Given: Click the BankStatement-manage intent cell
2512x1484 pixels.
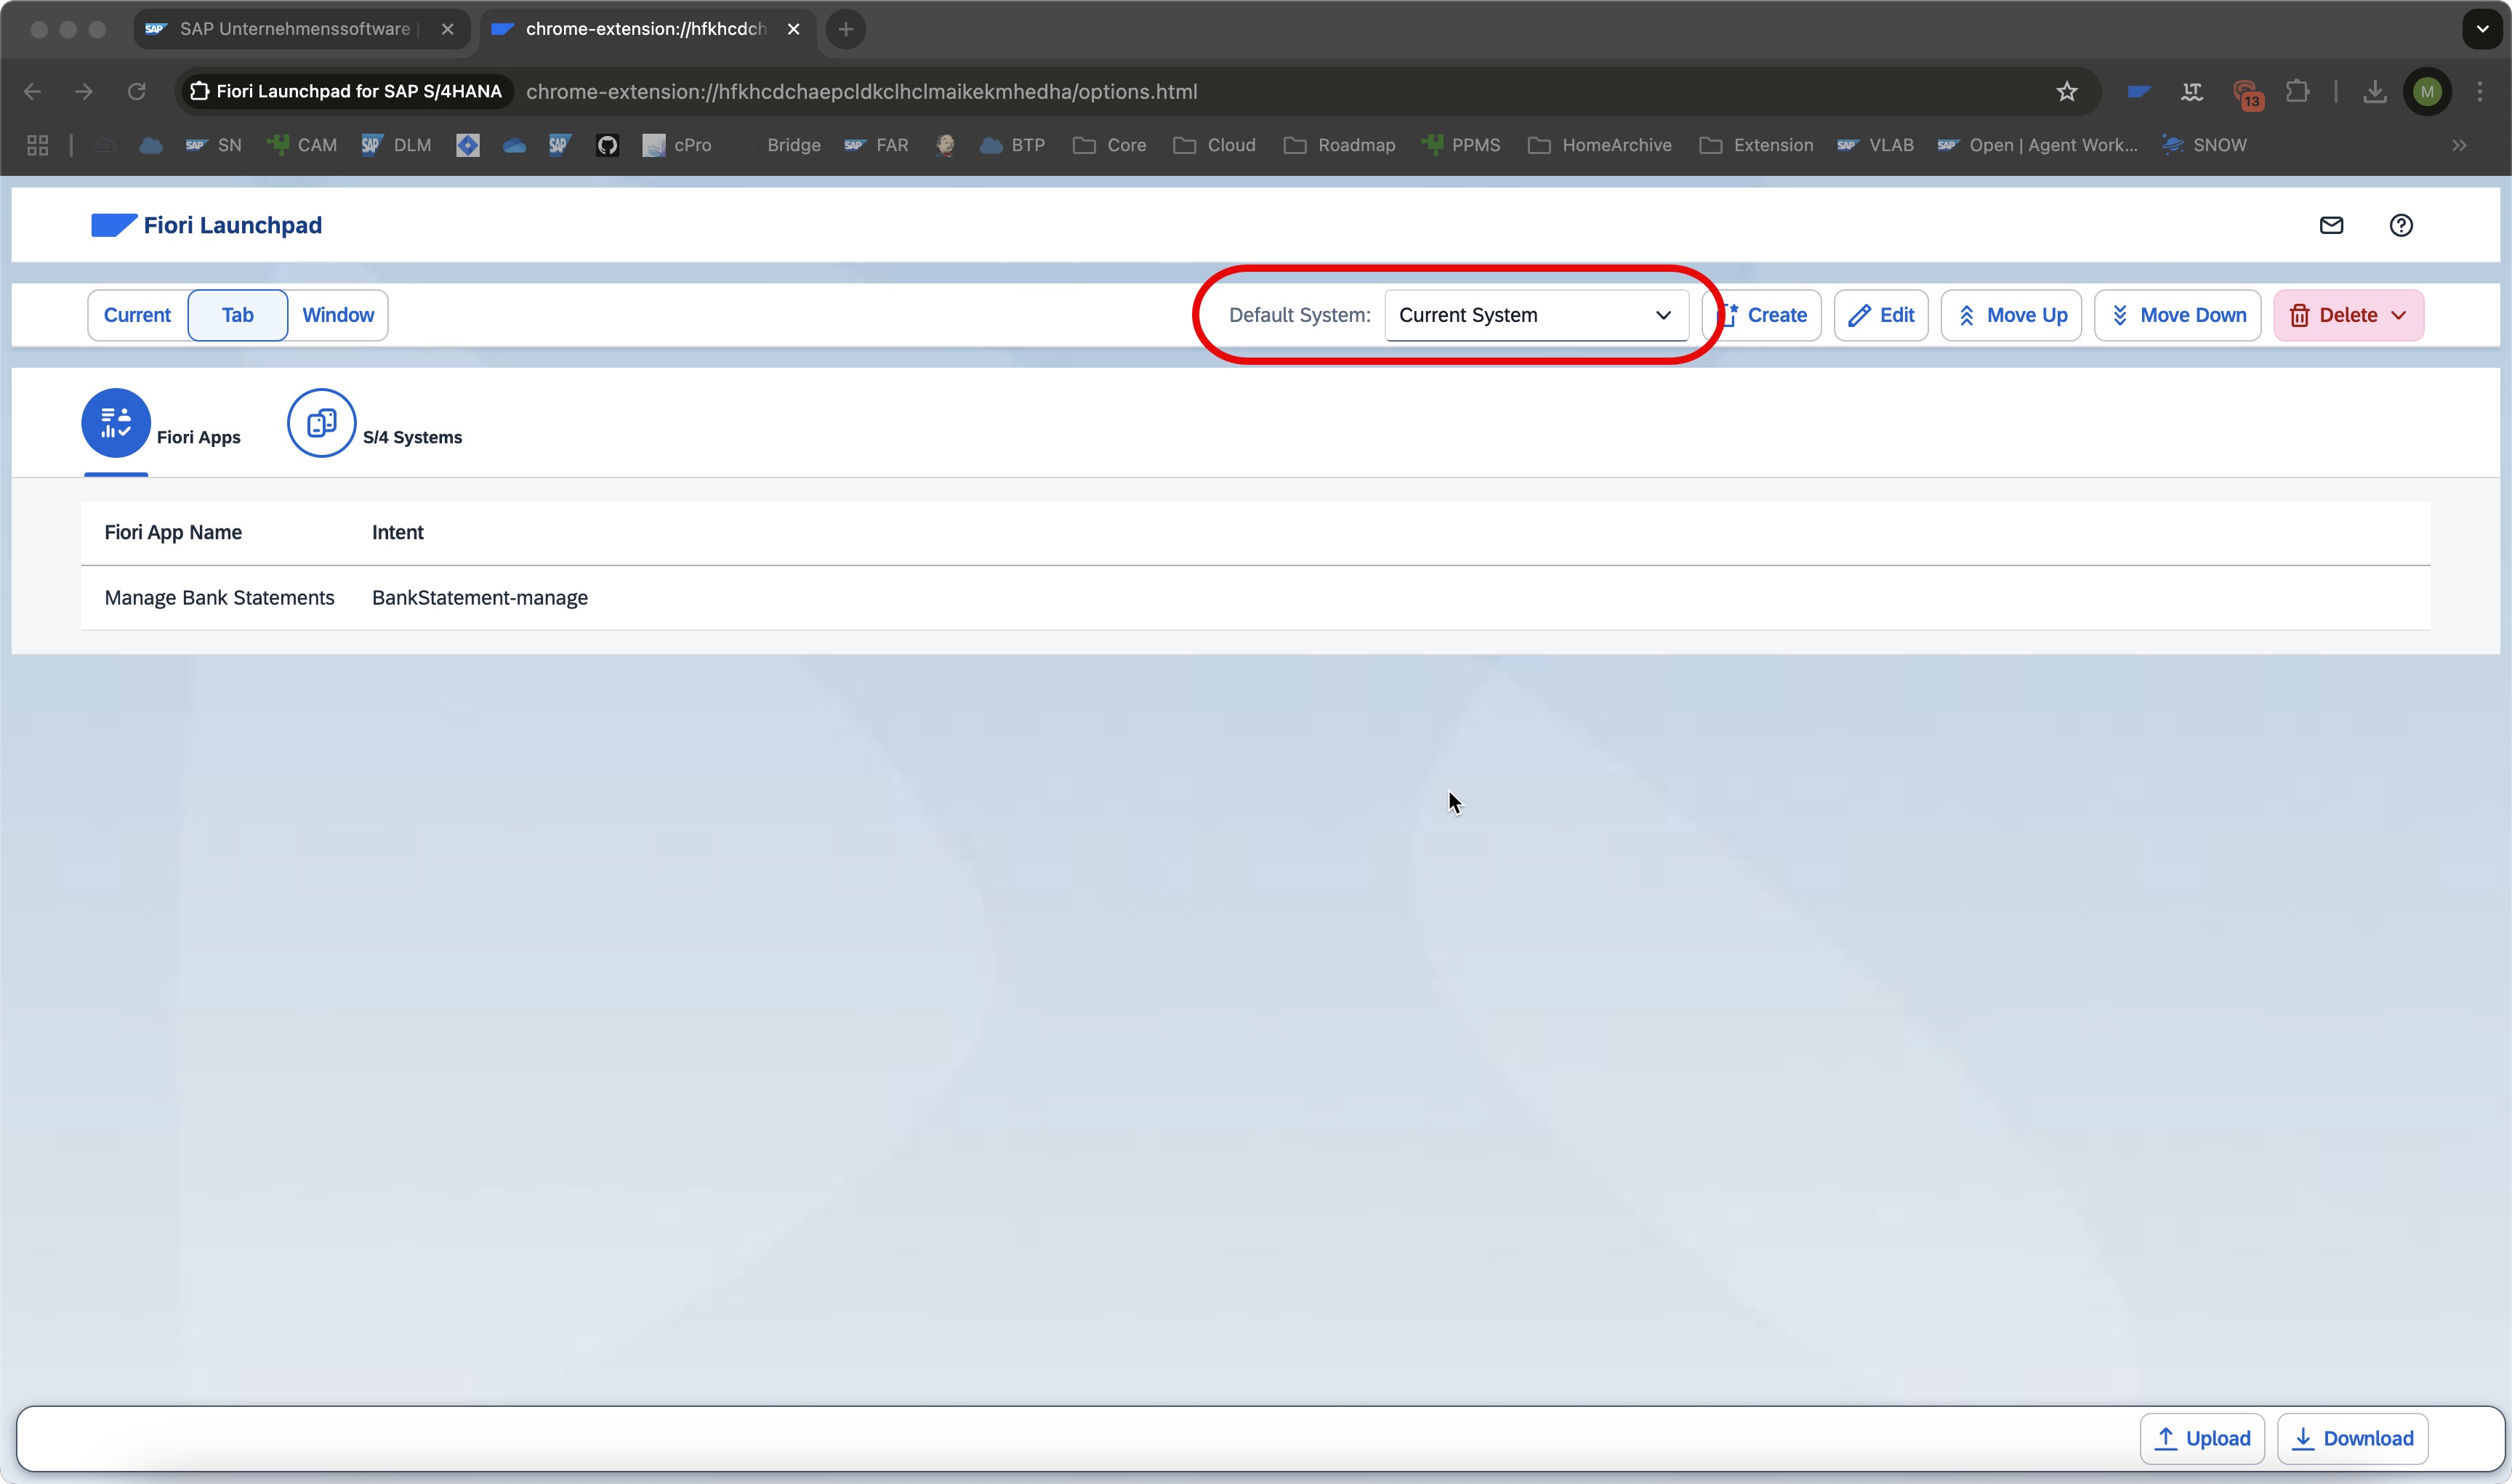Looking at the screenshot, I should (480, 598).
